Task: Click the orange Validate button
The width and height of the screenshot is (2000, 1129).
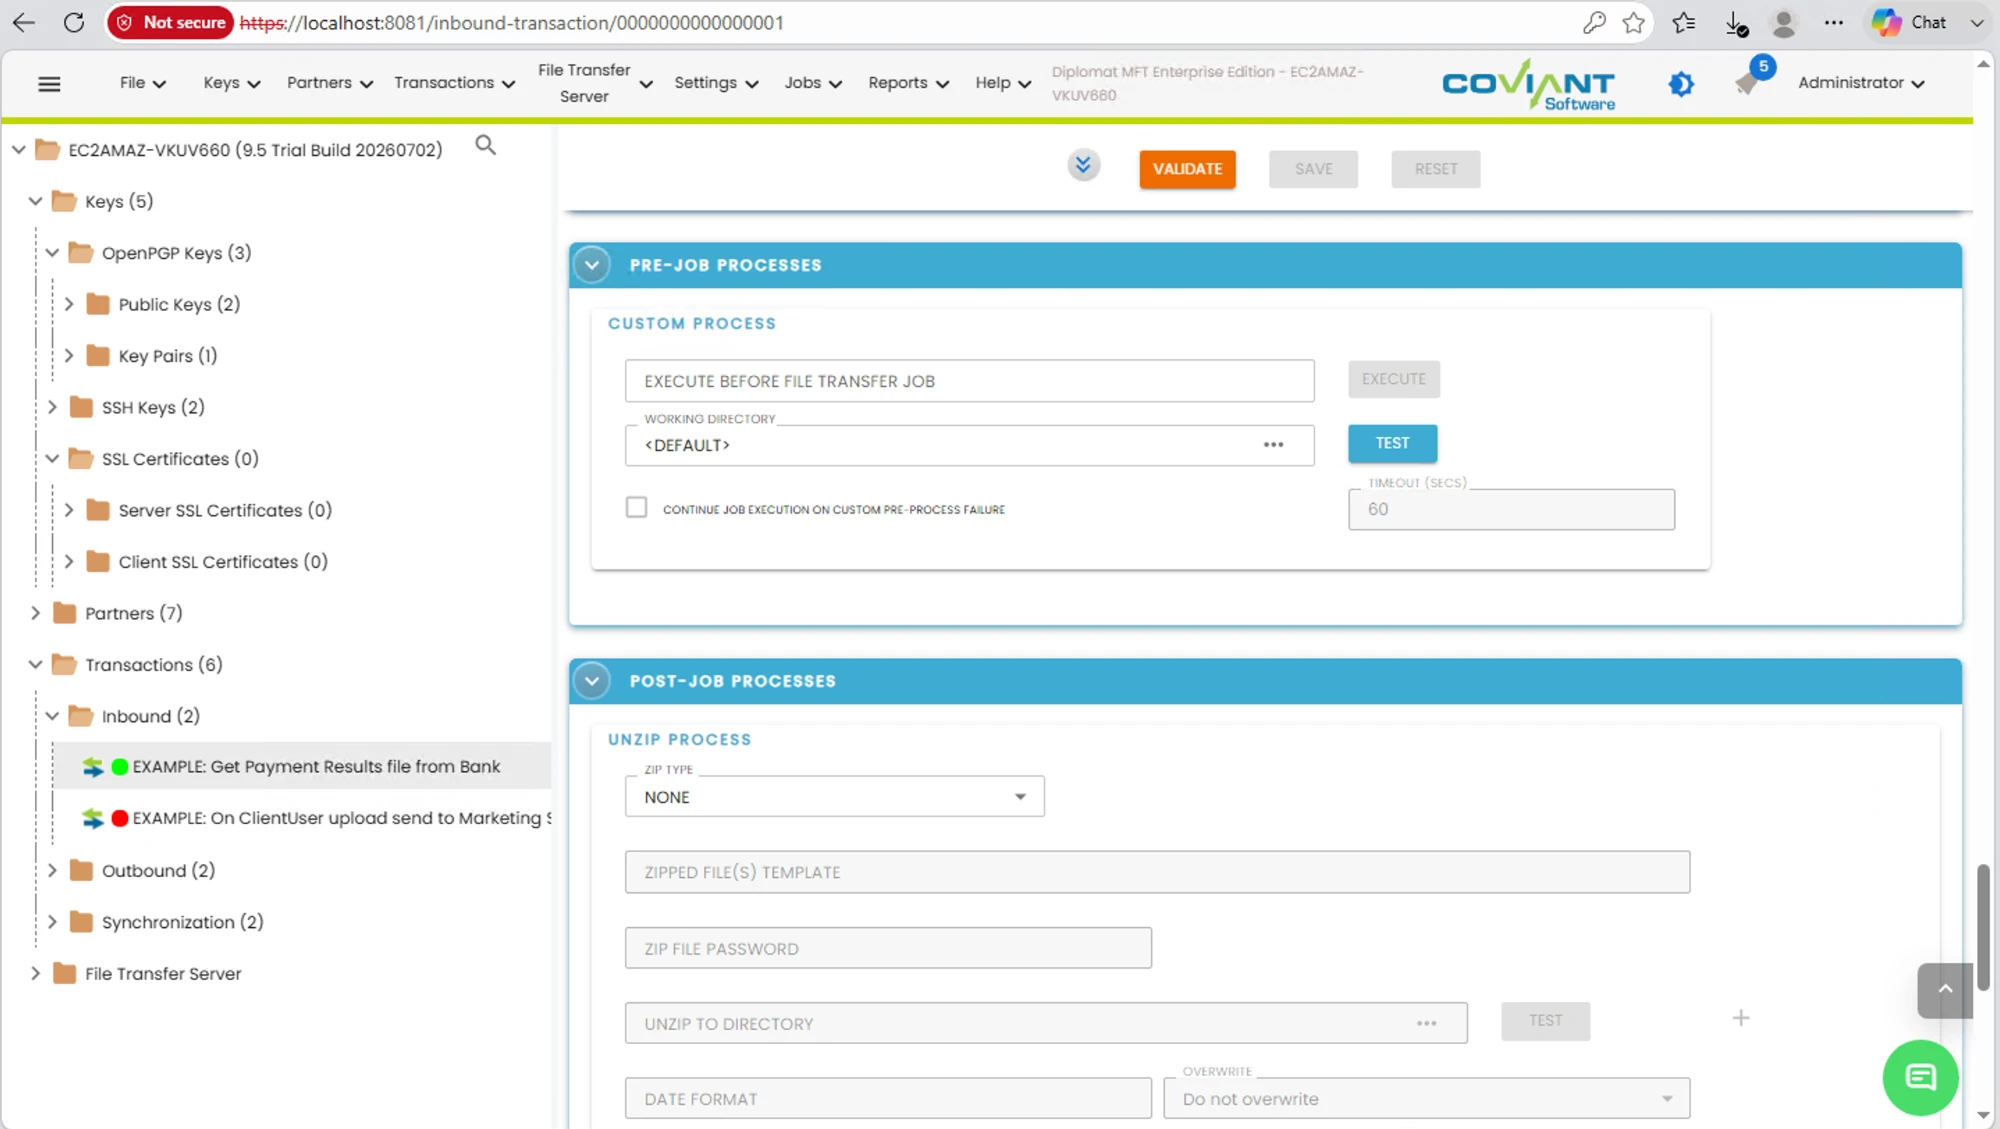Action: pyautogui.click(x=1187, y=169)
